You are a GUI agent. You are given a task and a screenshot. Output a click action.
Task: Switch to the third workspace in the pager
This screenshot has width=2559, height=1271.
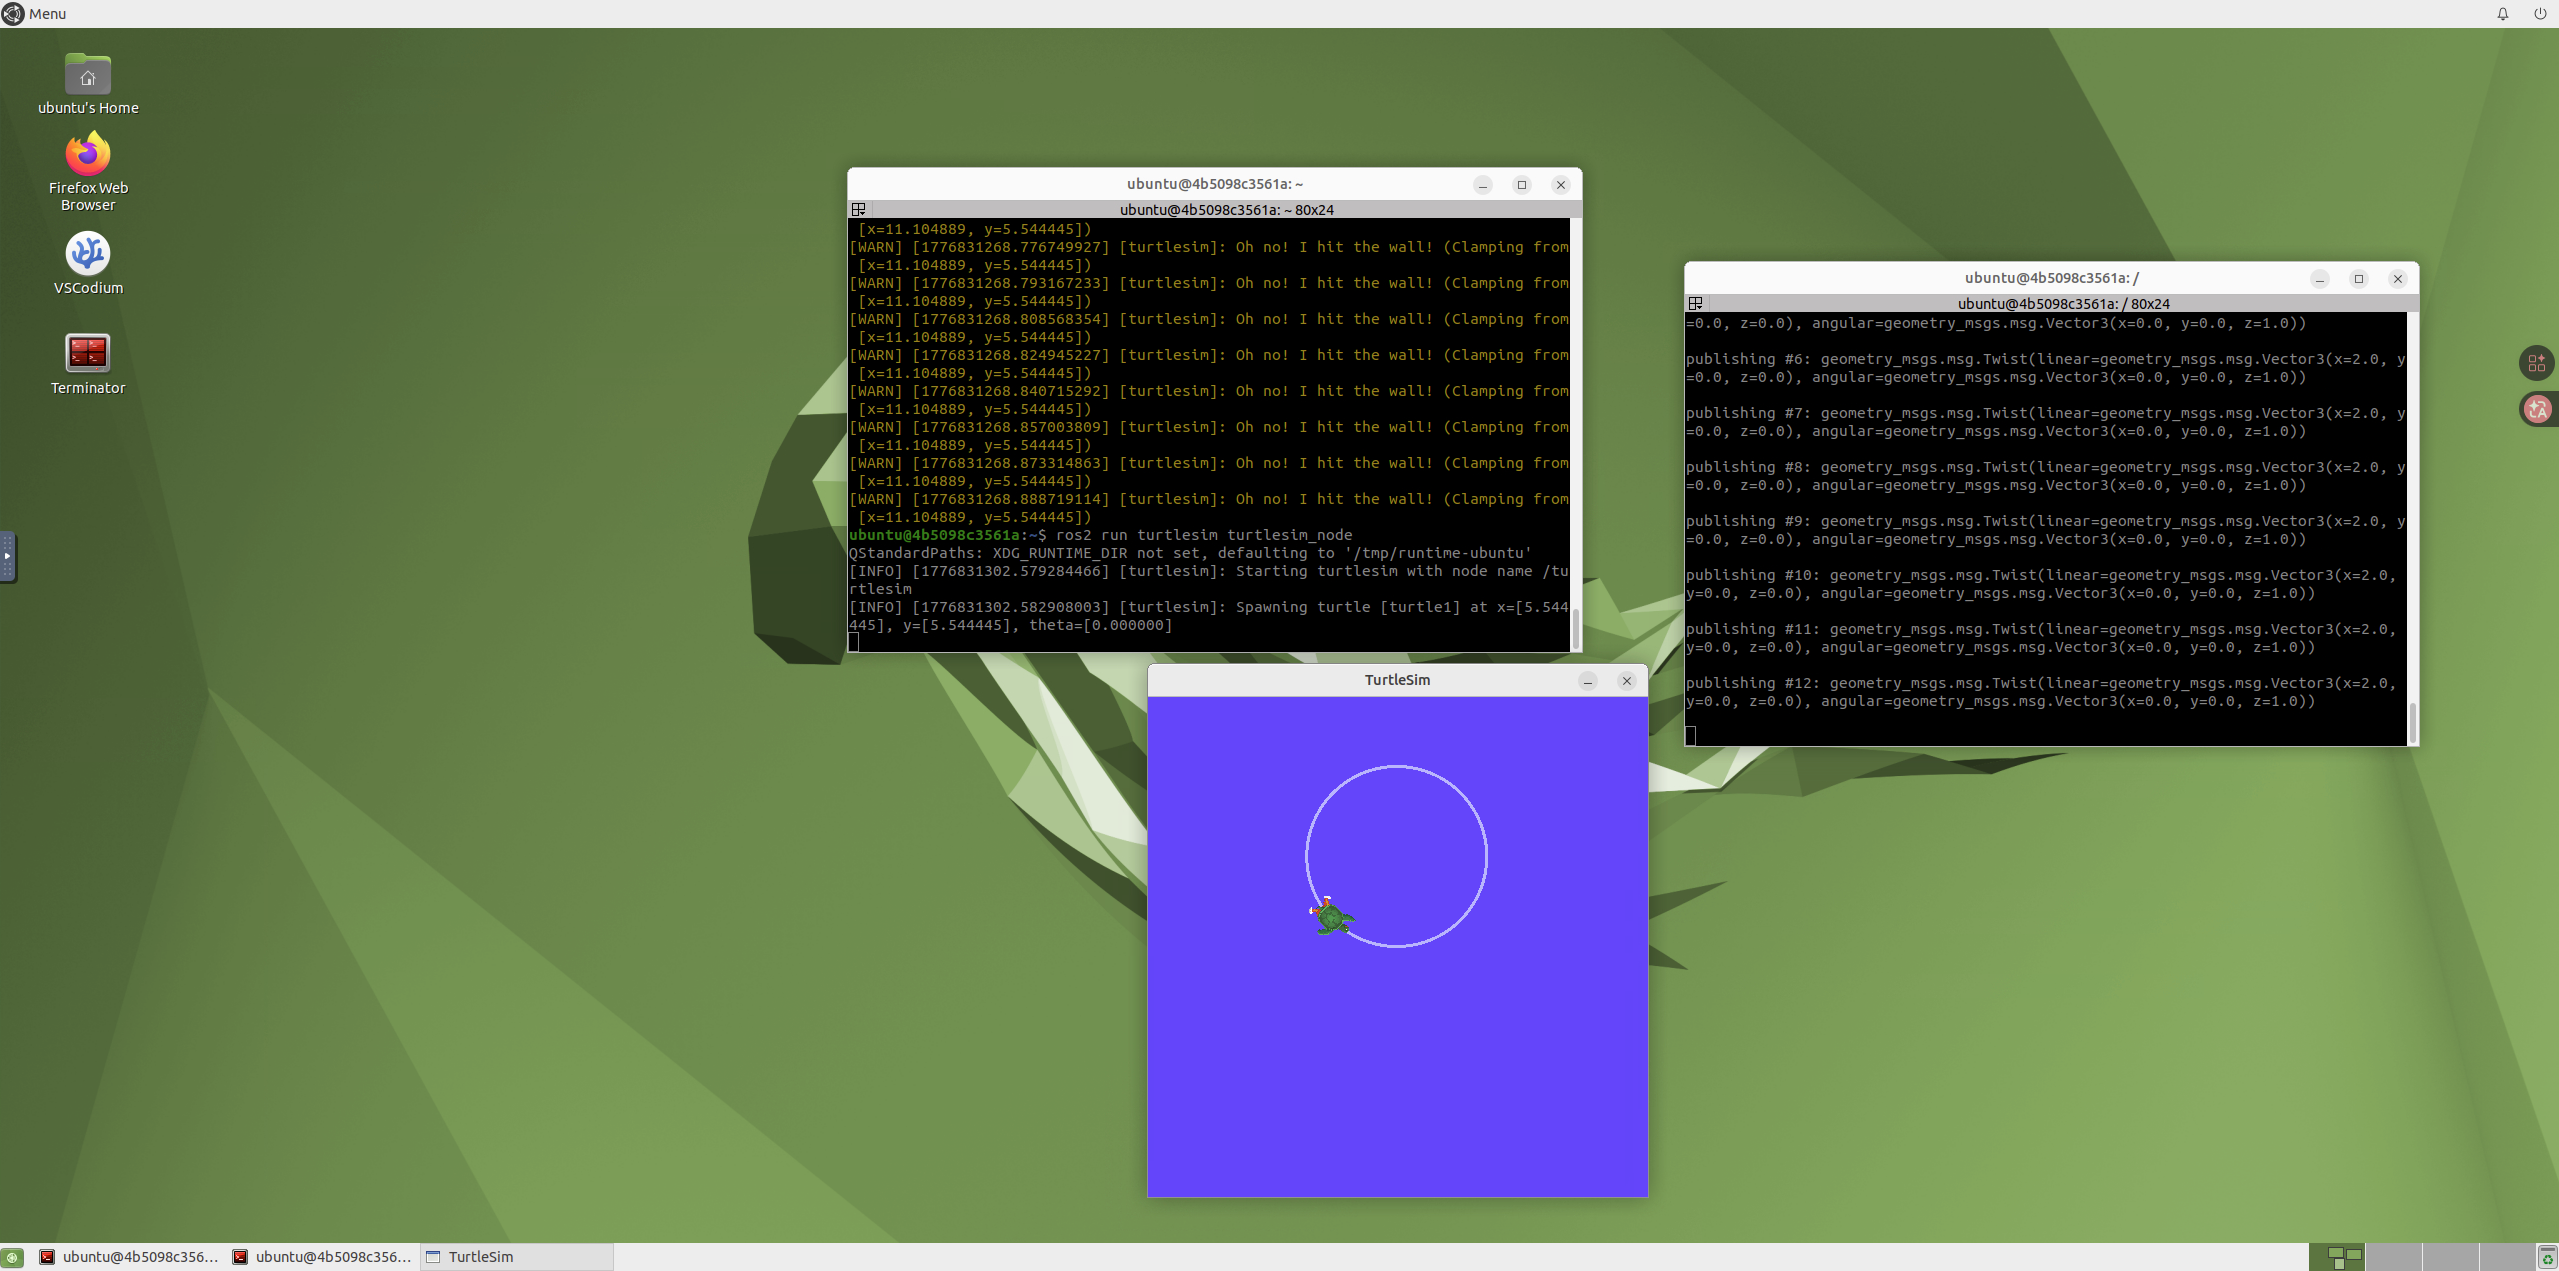point(2450,1257)
